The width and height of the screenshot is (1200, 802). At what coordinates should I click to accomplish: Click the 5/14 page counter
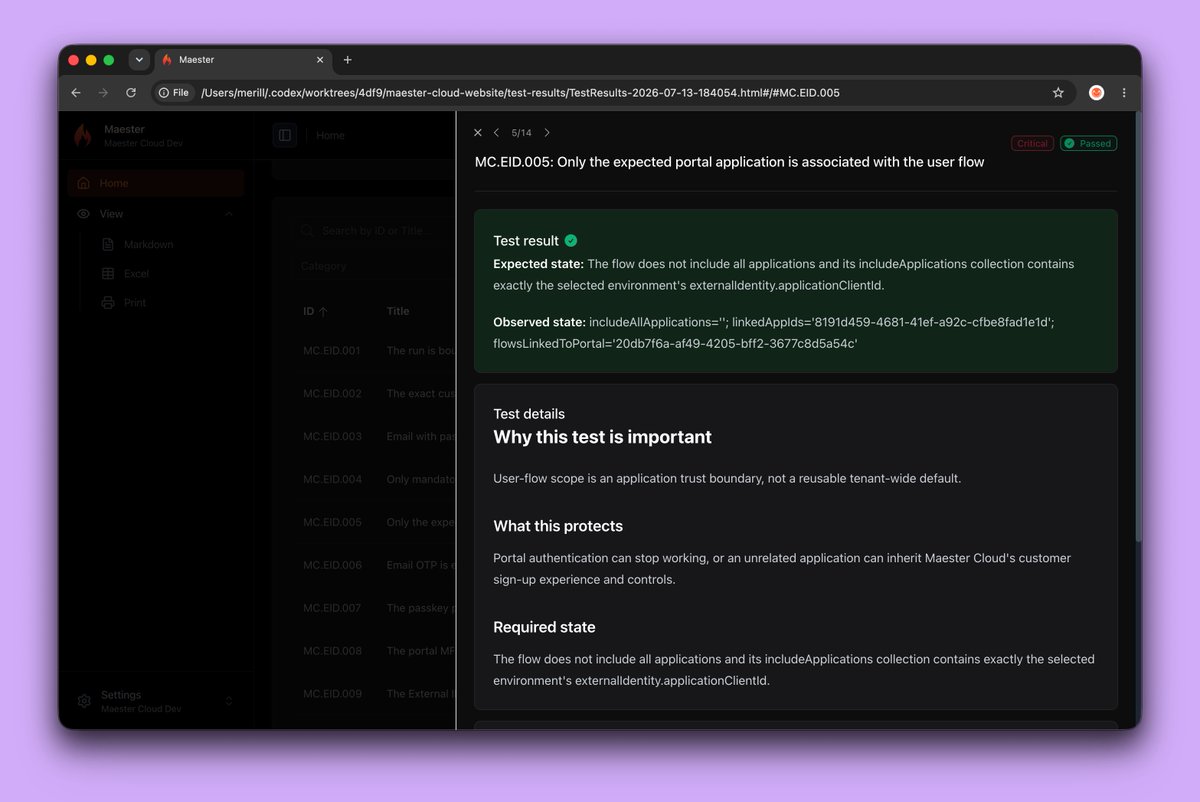click(522, 133)
